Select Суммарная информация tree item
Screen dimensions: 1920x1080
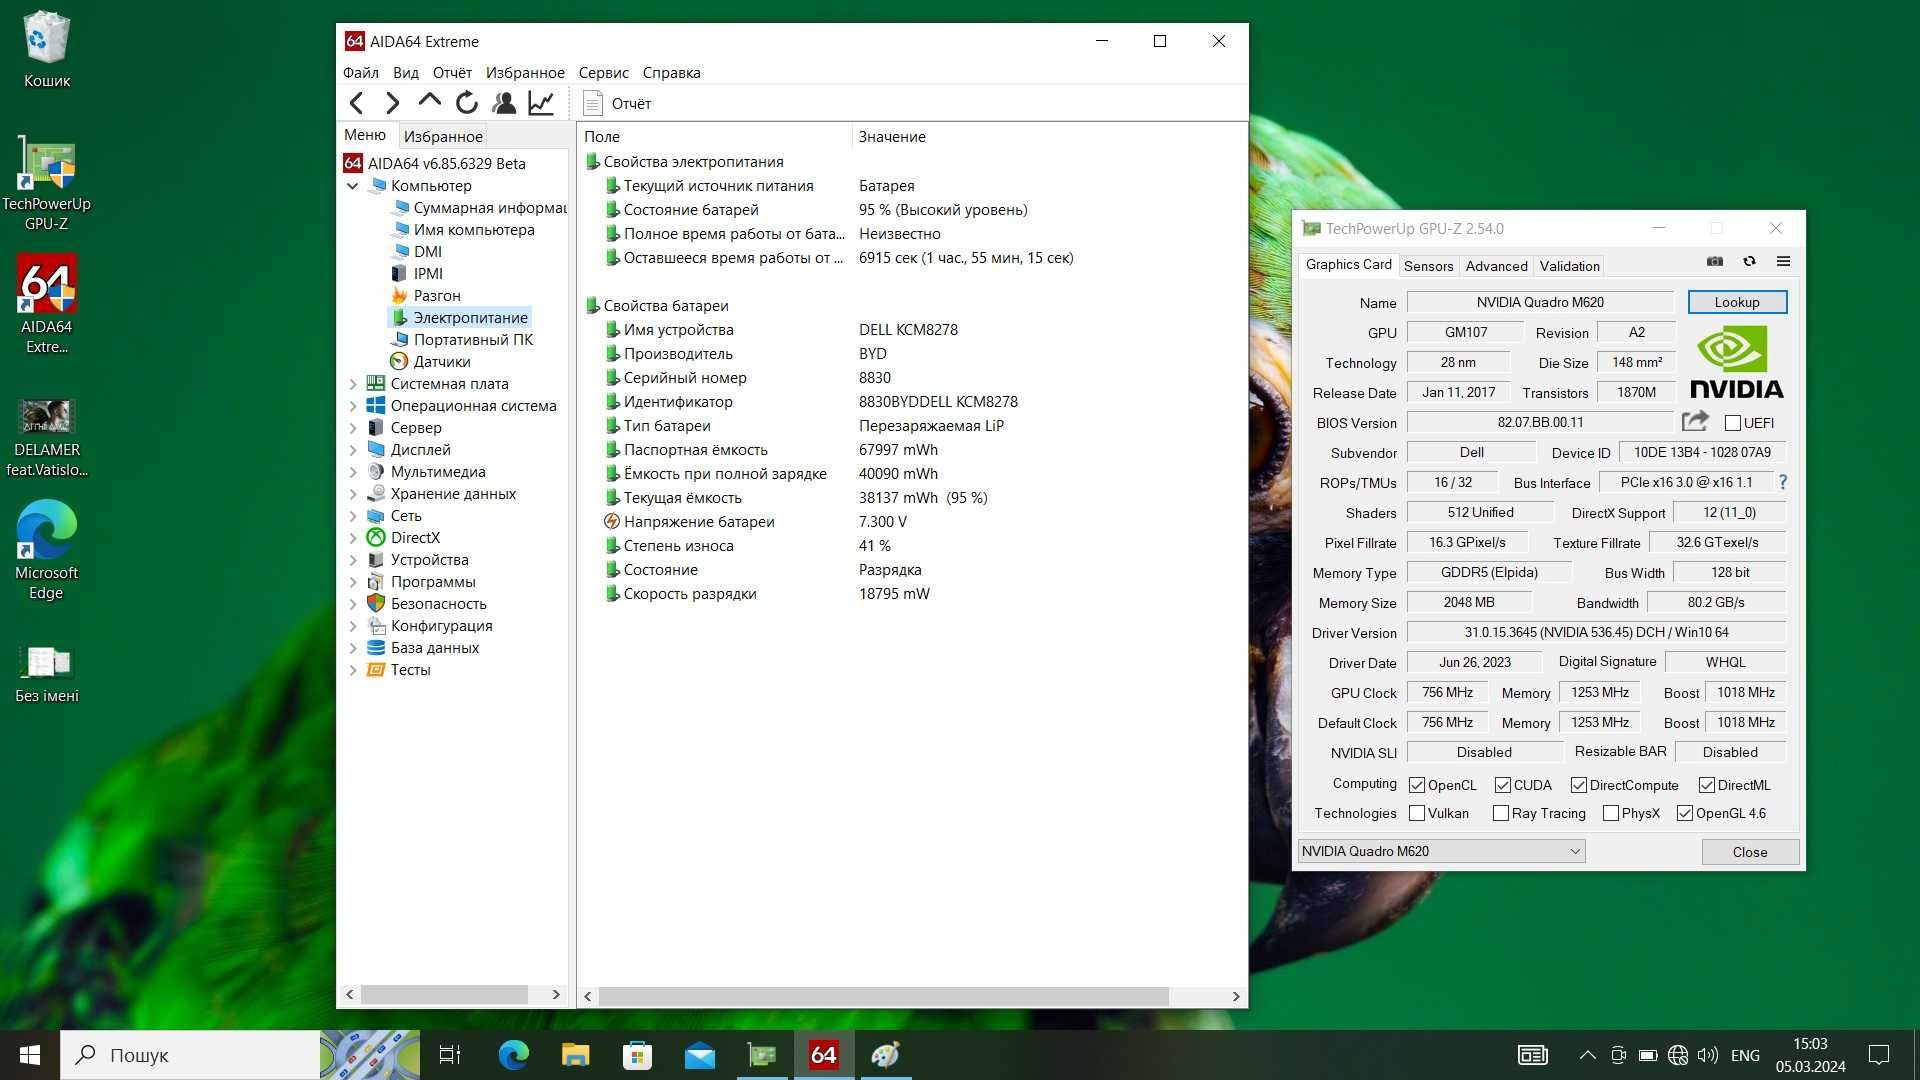(478, 208)
